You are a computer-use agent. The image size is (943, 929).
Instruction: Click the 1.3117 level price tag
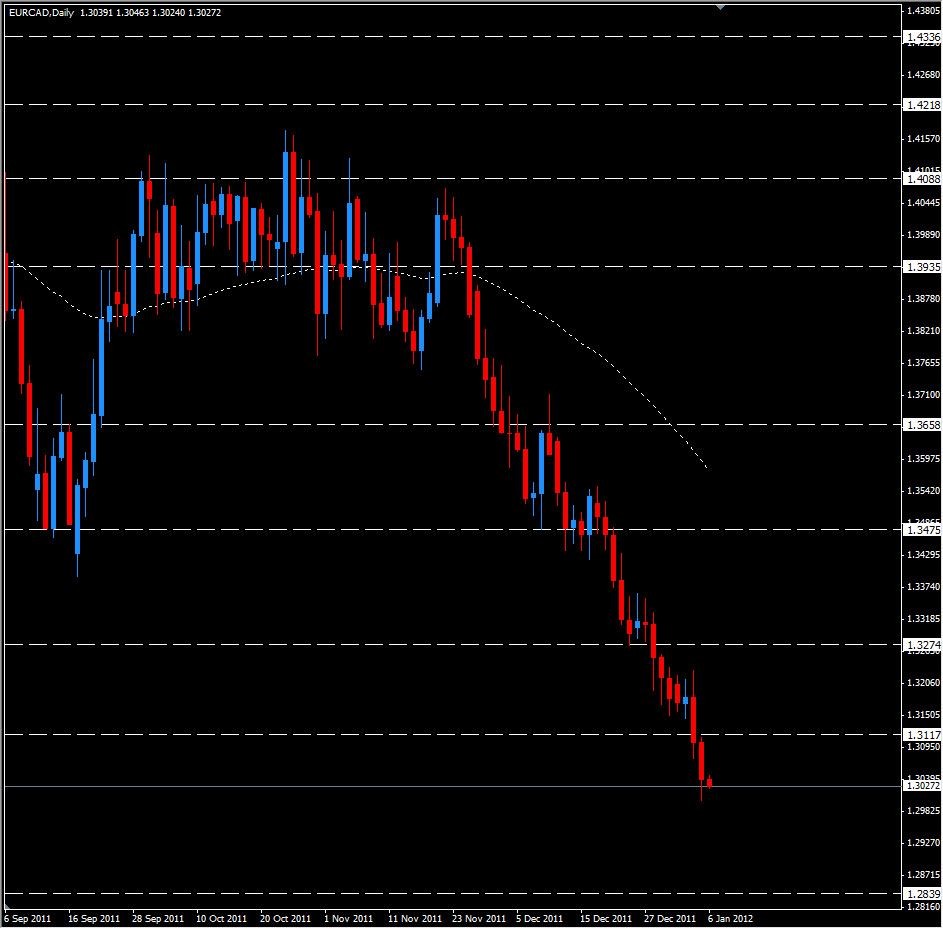(x=921, y=735)
